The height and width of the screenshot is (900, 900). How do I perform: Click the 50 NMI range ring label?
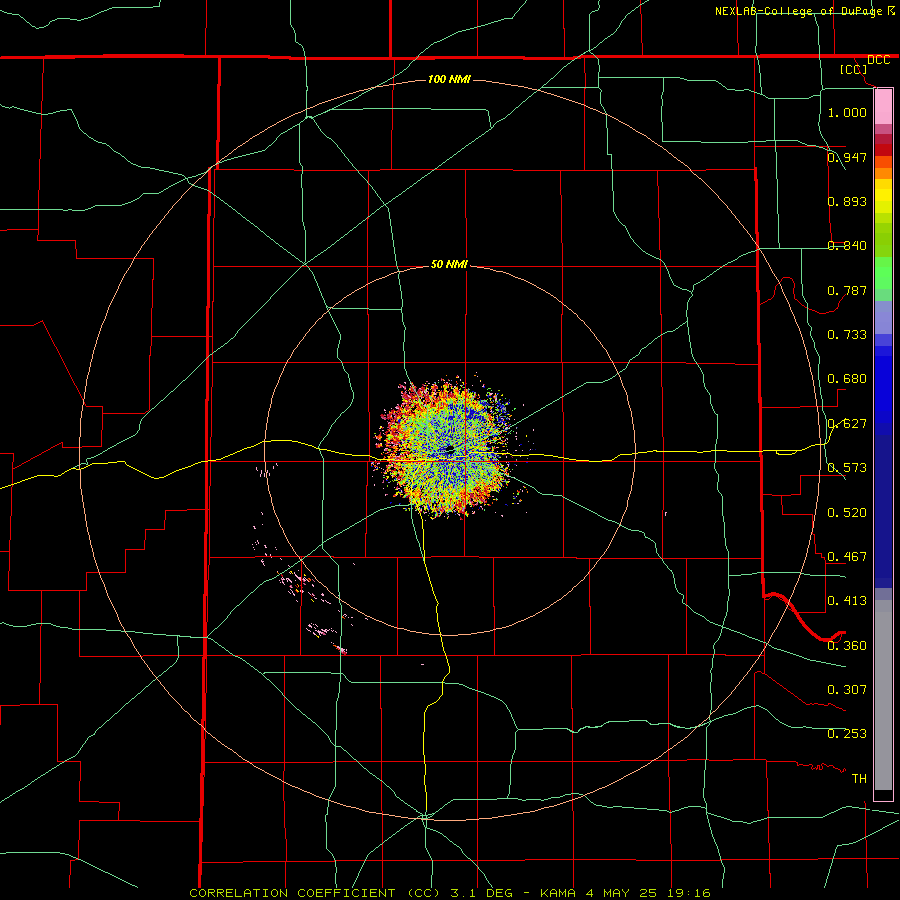click(449, 264)
